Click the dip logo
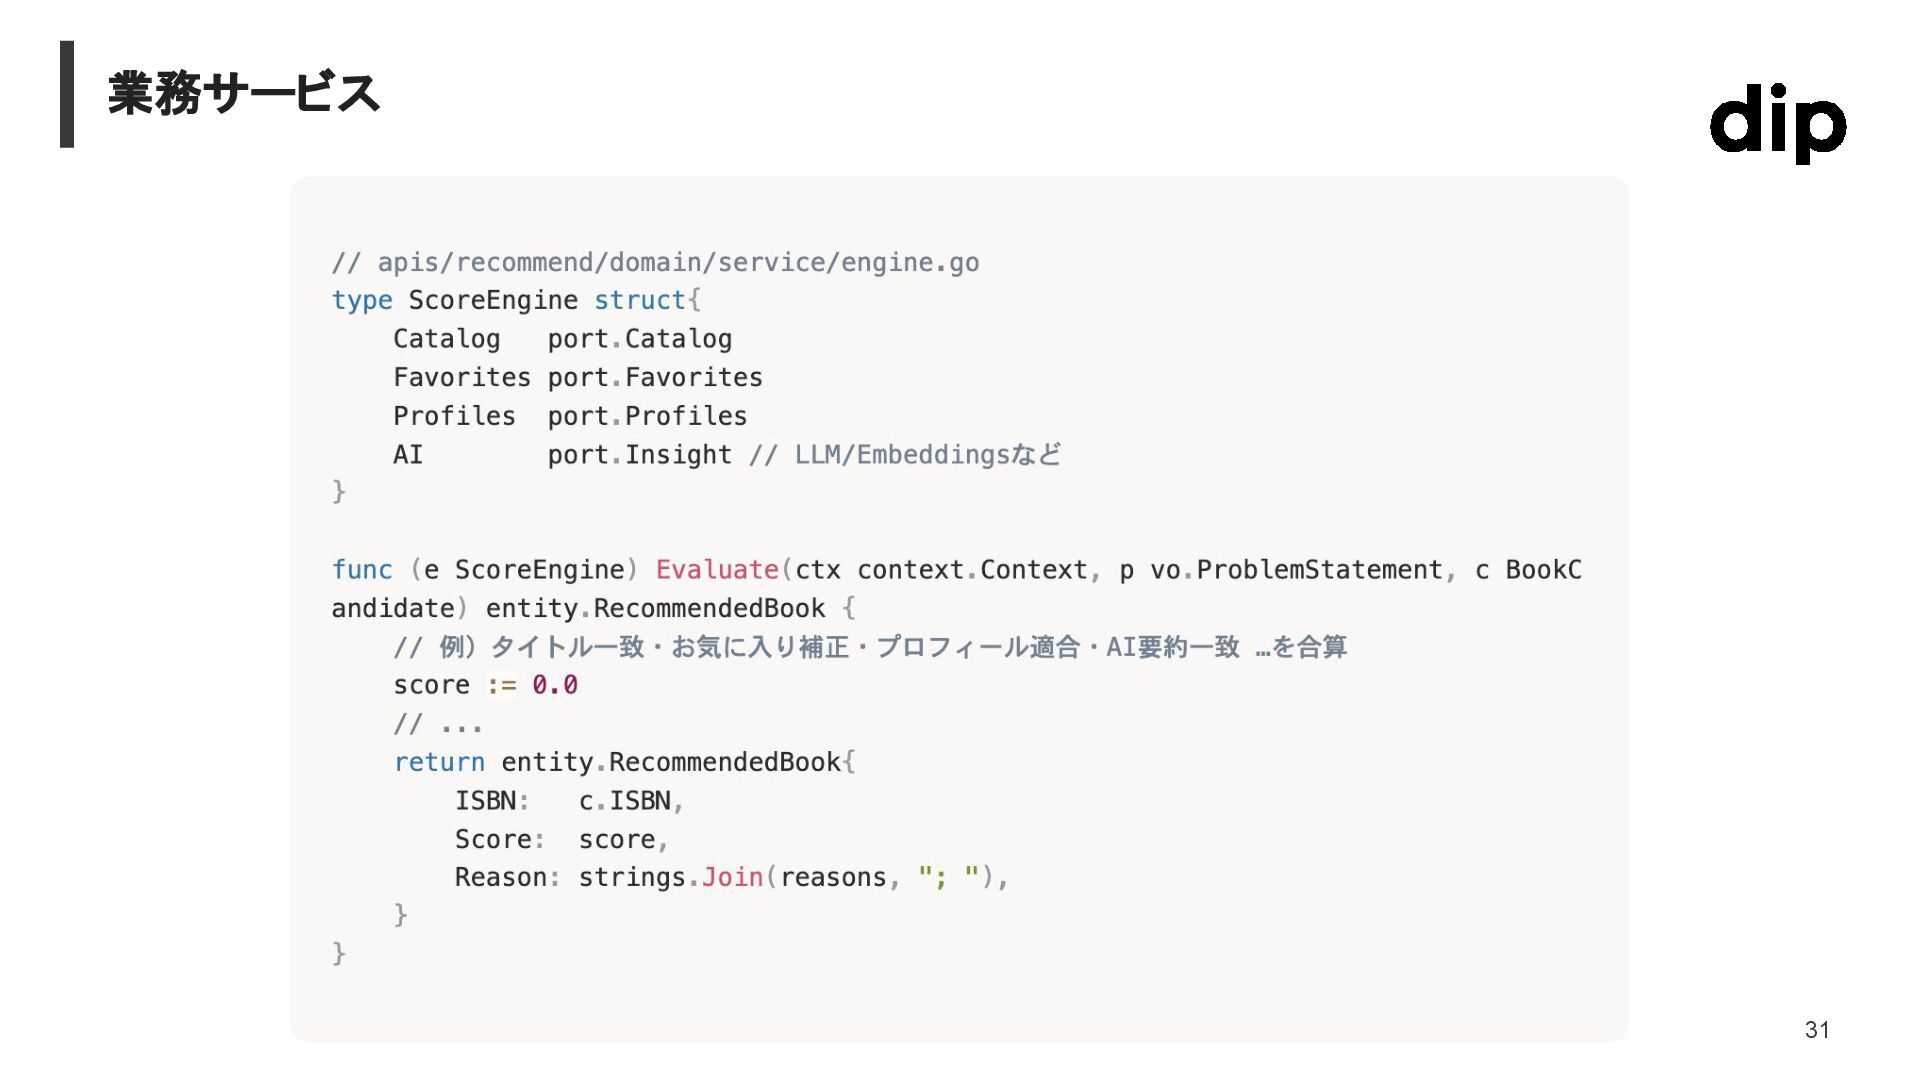The height and width of the screenshot is (1080, 1920). tap(1777, 122)
